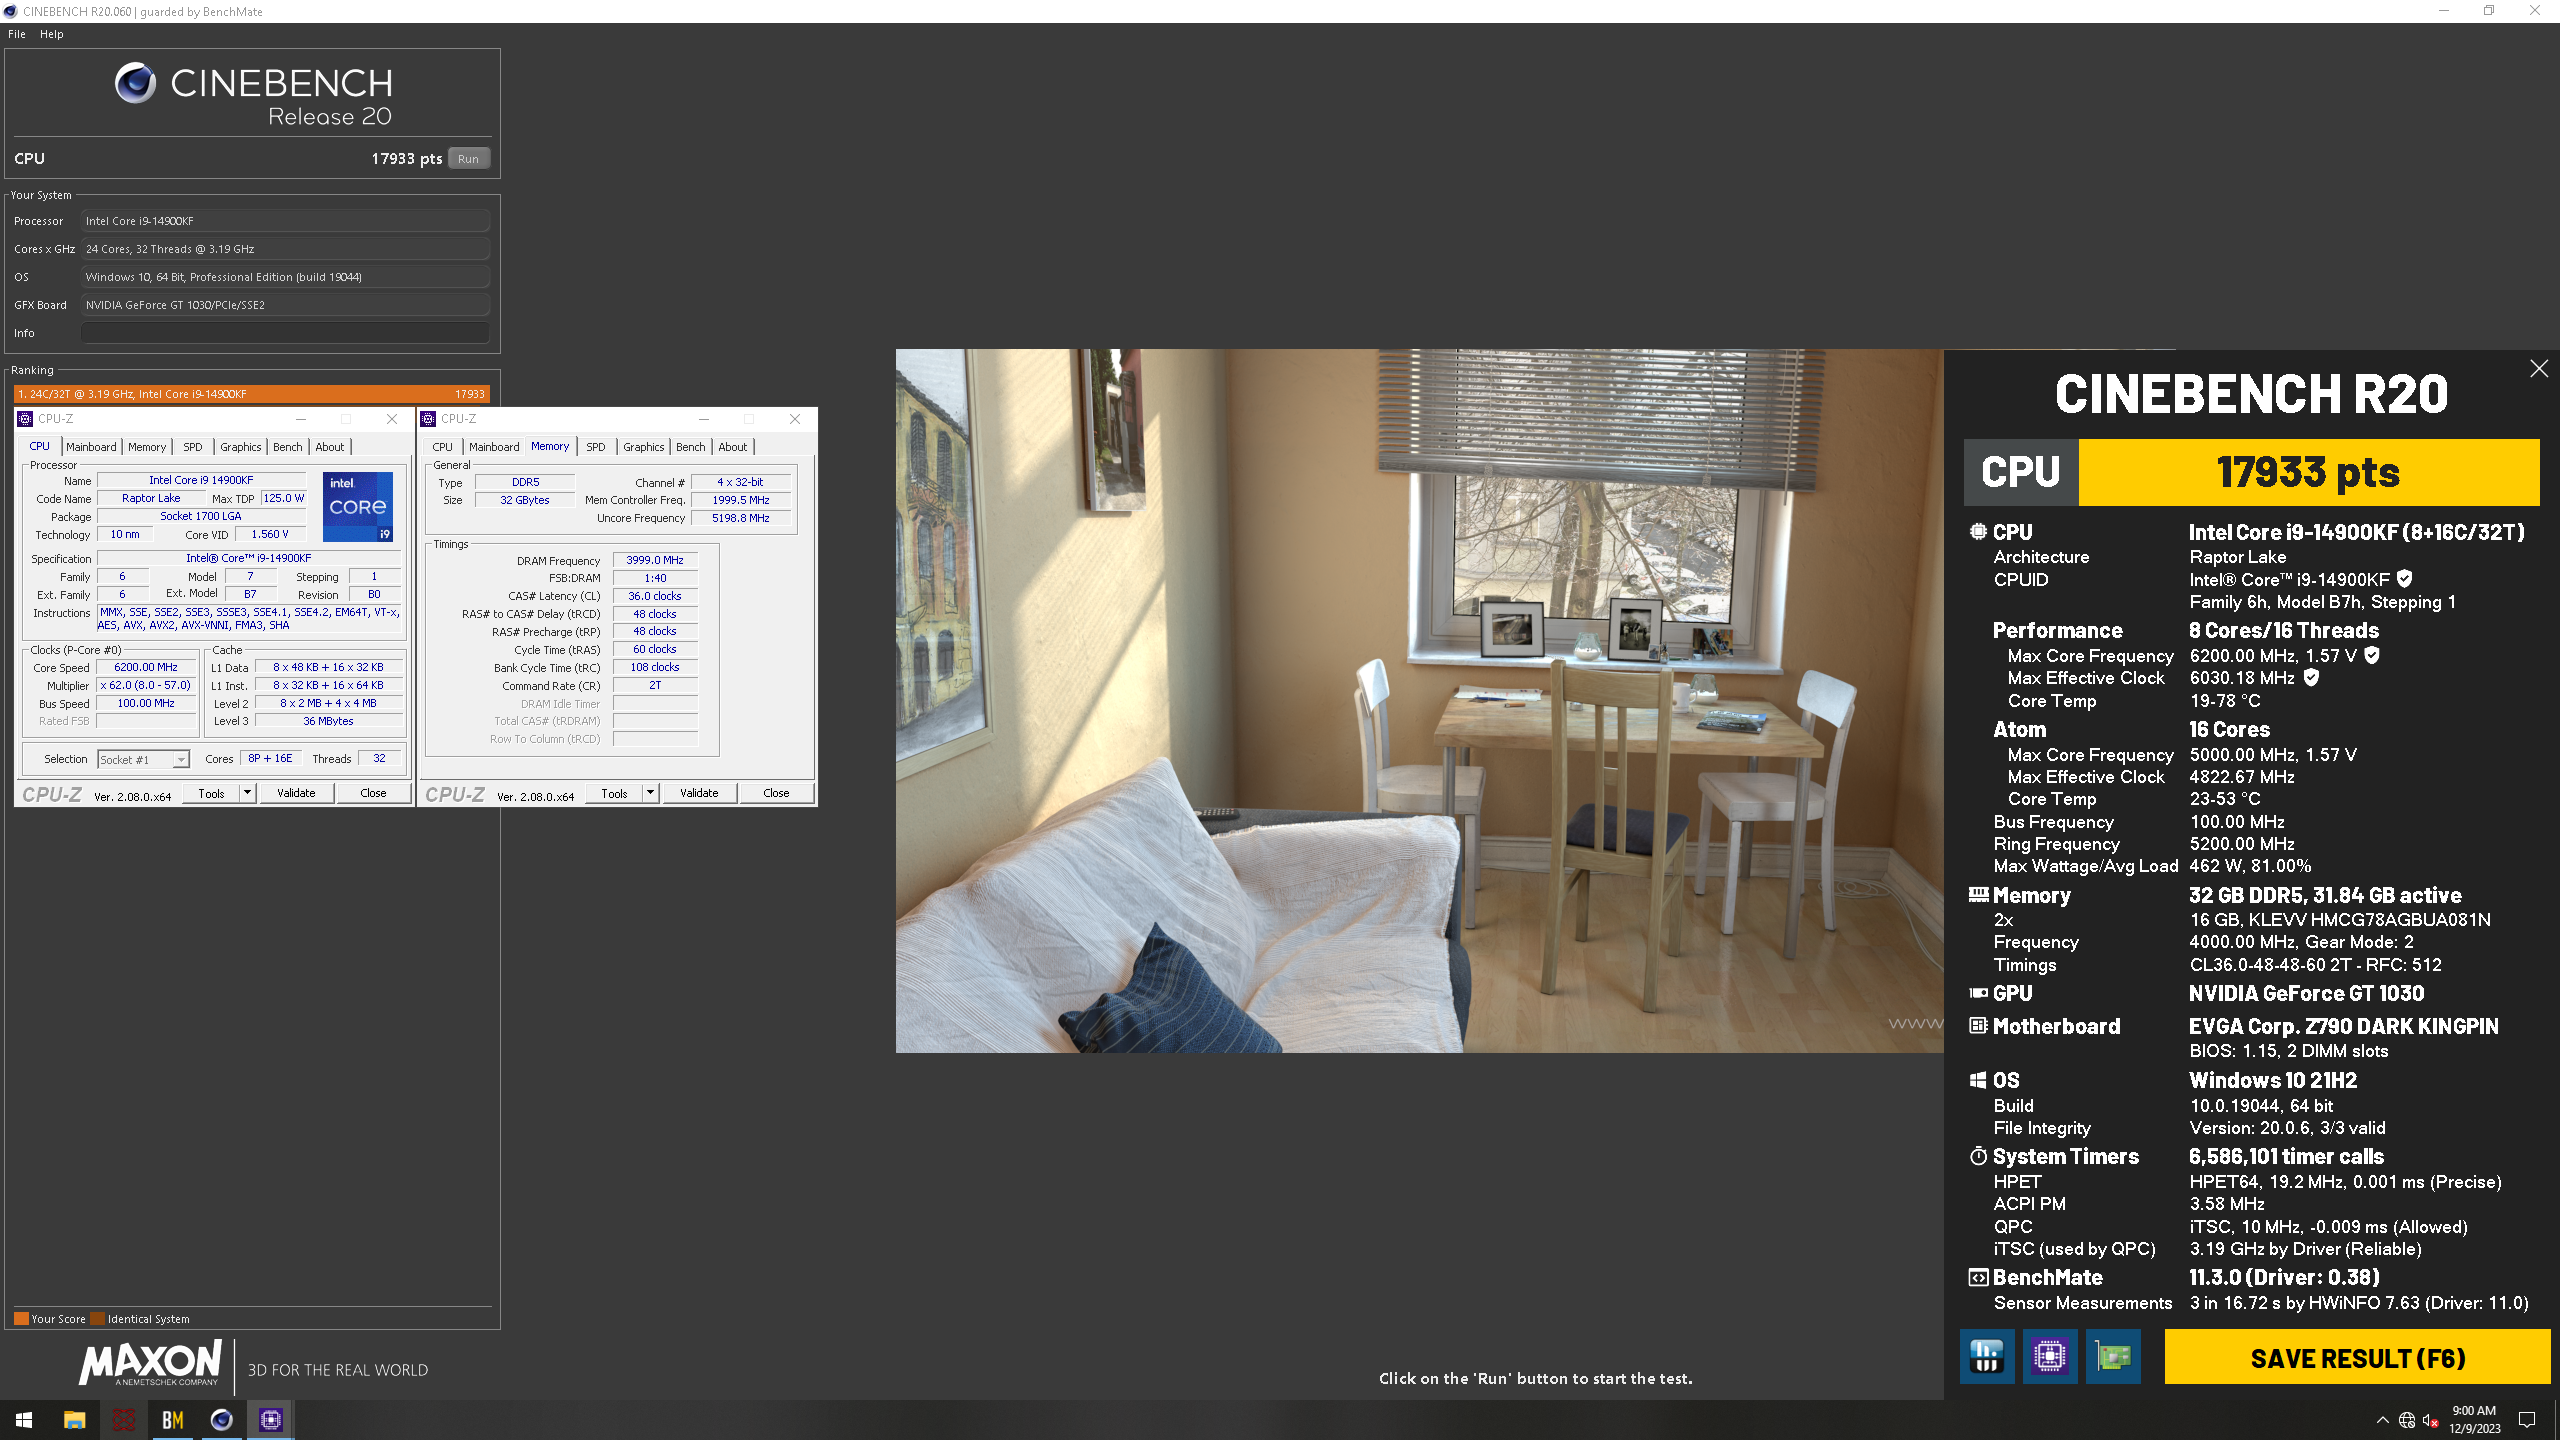
Task: Open Socket #1 selection dropdown
Action: [143, 760]
